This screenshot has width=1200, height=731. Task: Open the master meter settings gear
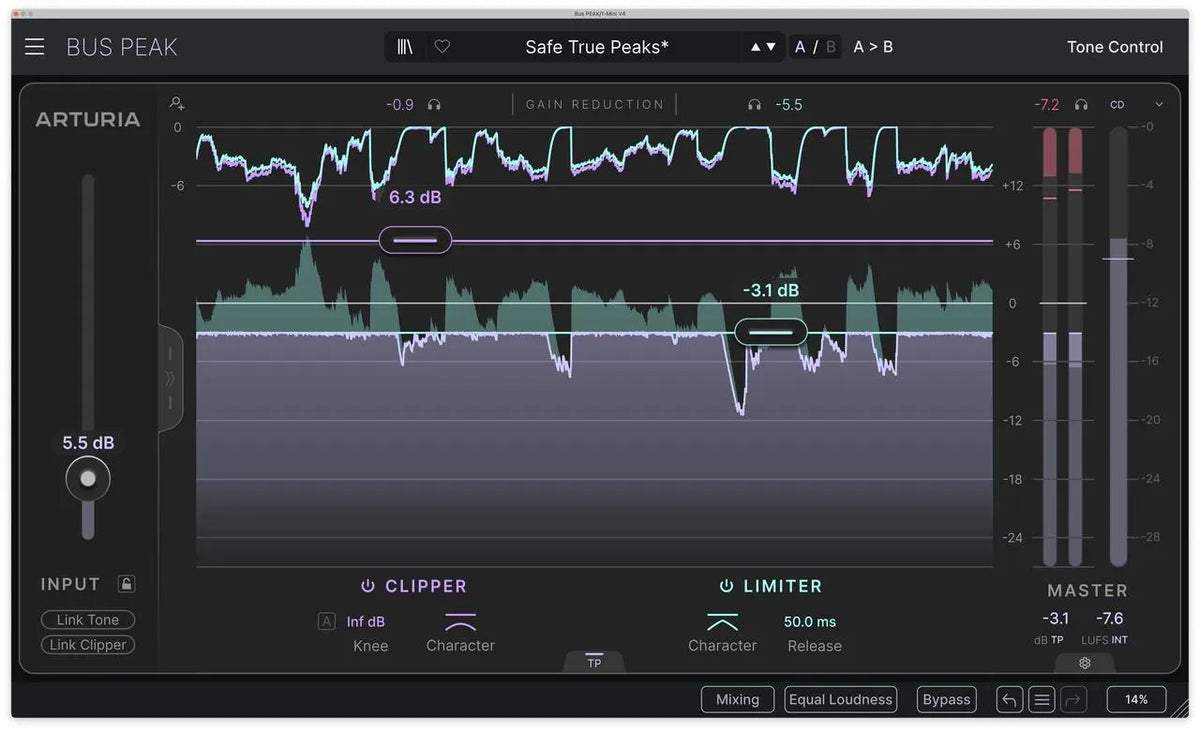point(1084,663)
